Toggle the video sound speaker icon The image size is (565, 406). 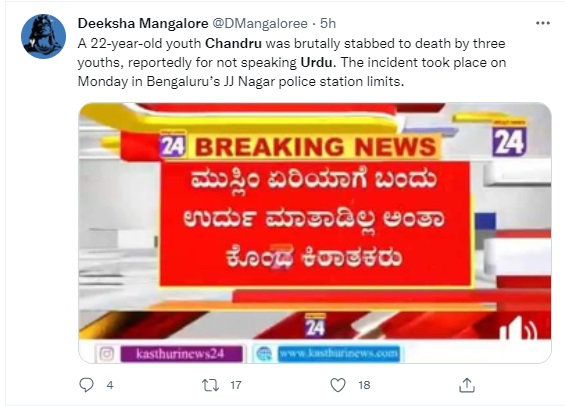coord(518,328)
